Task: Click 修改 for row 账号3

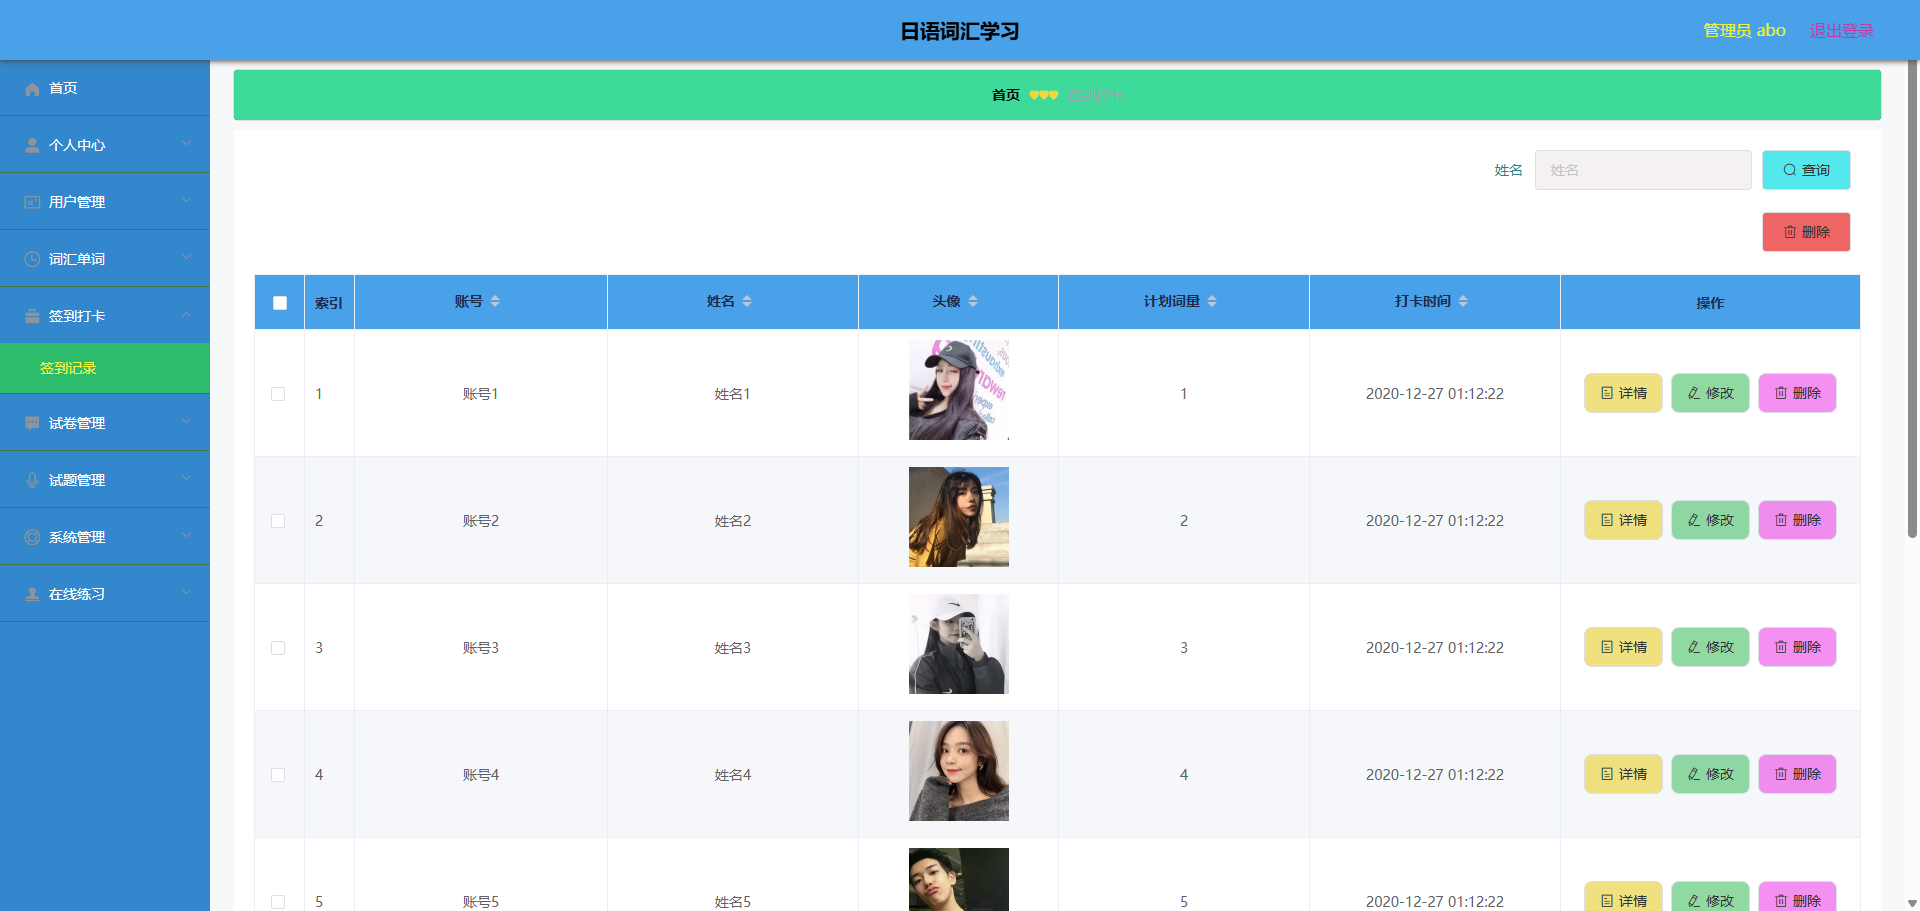Action: pos(1710,647)
